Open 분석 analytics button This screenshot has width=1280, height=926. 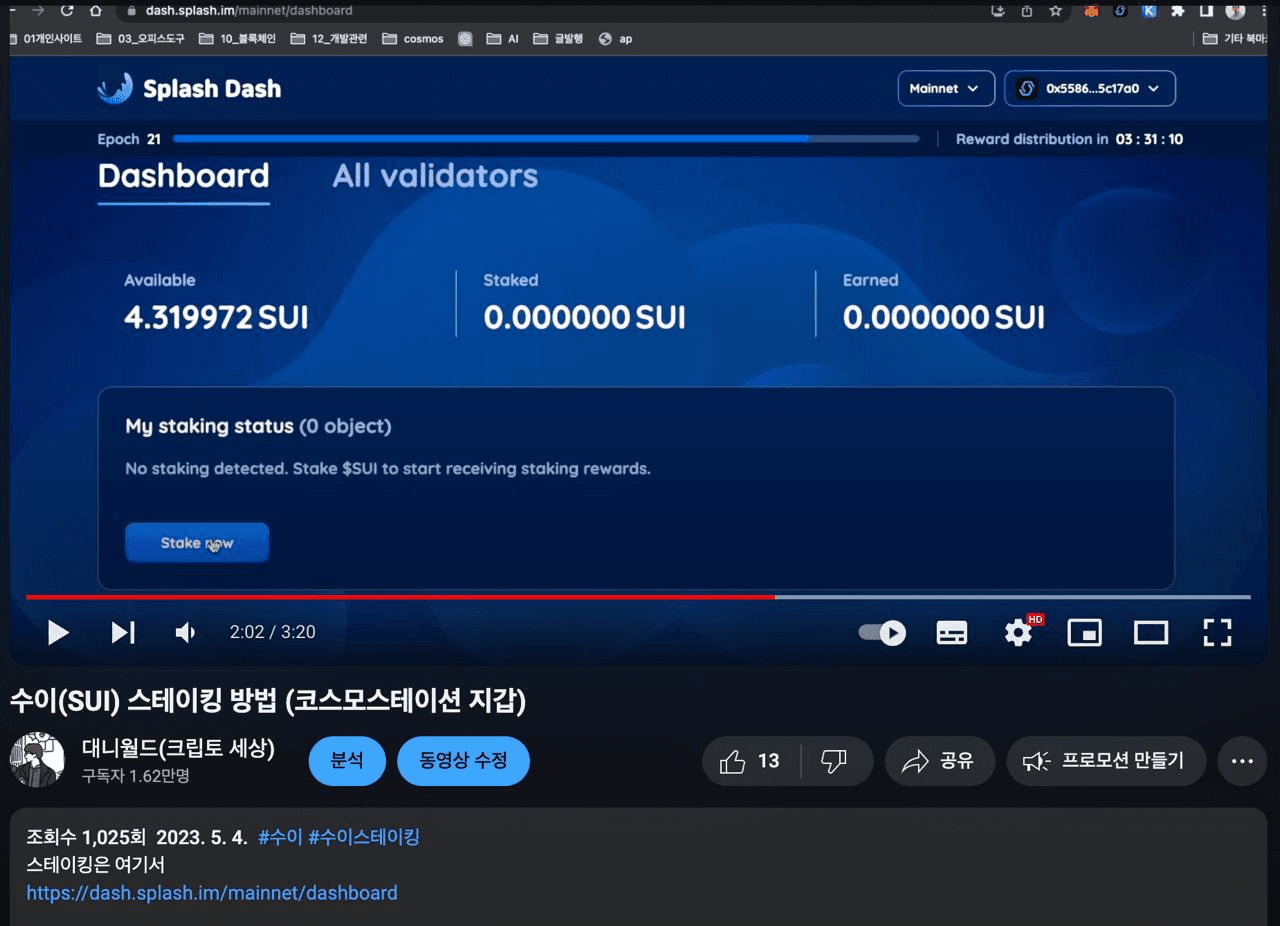(x=346, y=761)
